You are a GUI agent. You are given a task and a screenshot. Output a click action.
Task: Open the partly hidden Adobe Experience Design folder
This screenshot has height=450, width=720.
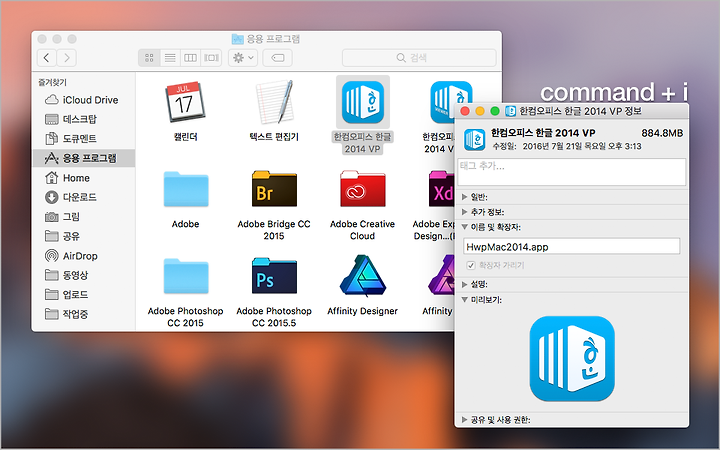pyautogui.click(x=441, y=189)
